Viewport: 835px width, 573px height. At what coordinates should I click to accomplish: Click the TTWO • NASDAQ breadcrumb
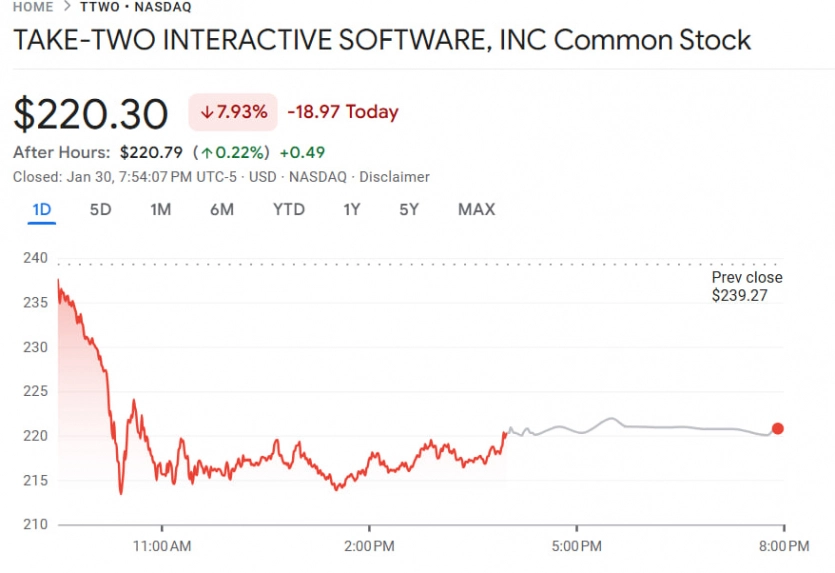(135, 7)
